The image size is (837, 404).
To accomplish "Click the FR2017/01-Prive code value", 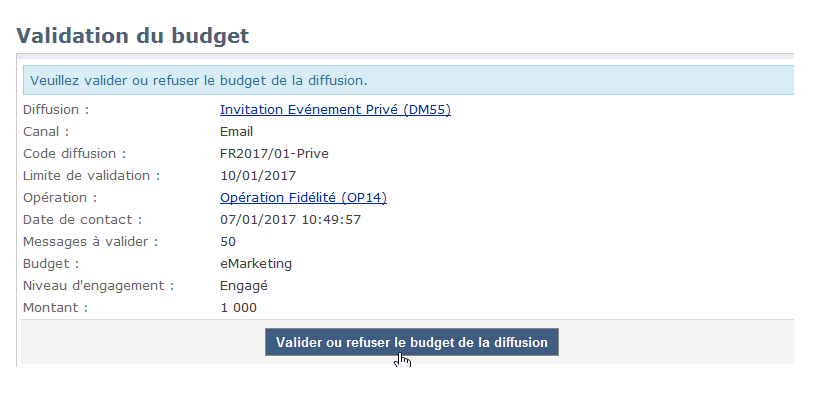I will pos(274,154).
